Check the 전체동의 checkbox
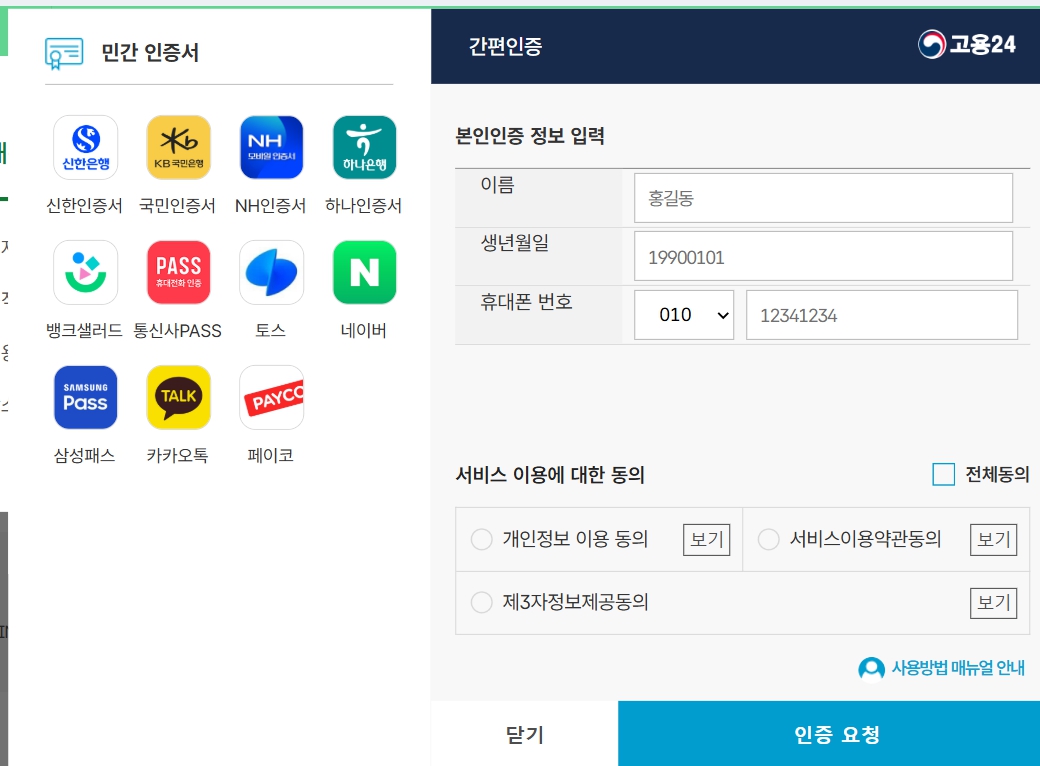 point(943,474)
